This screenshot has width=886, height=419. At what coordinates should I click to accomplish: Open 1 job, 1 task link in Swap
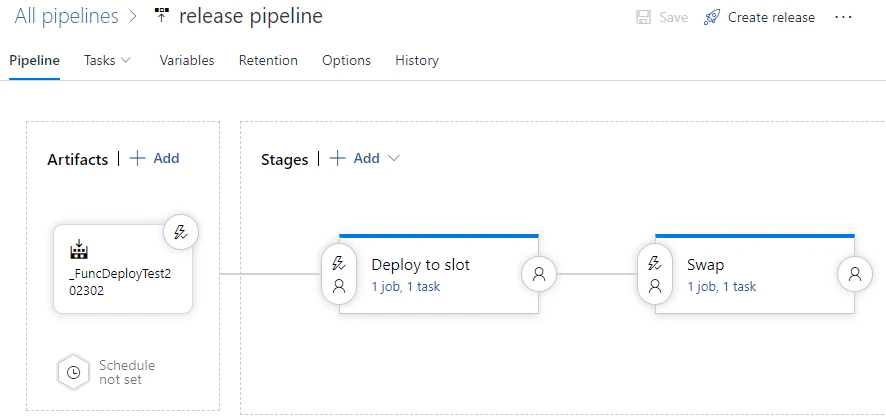point(722,286)
